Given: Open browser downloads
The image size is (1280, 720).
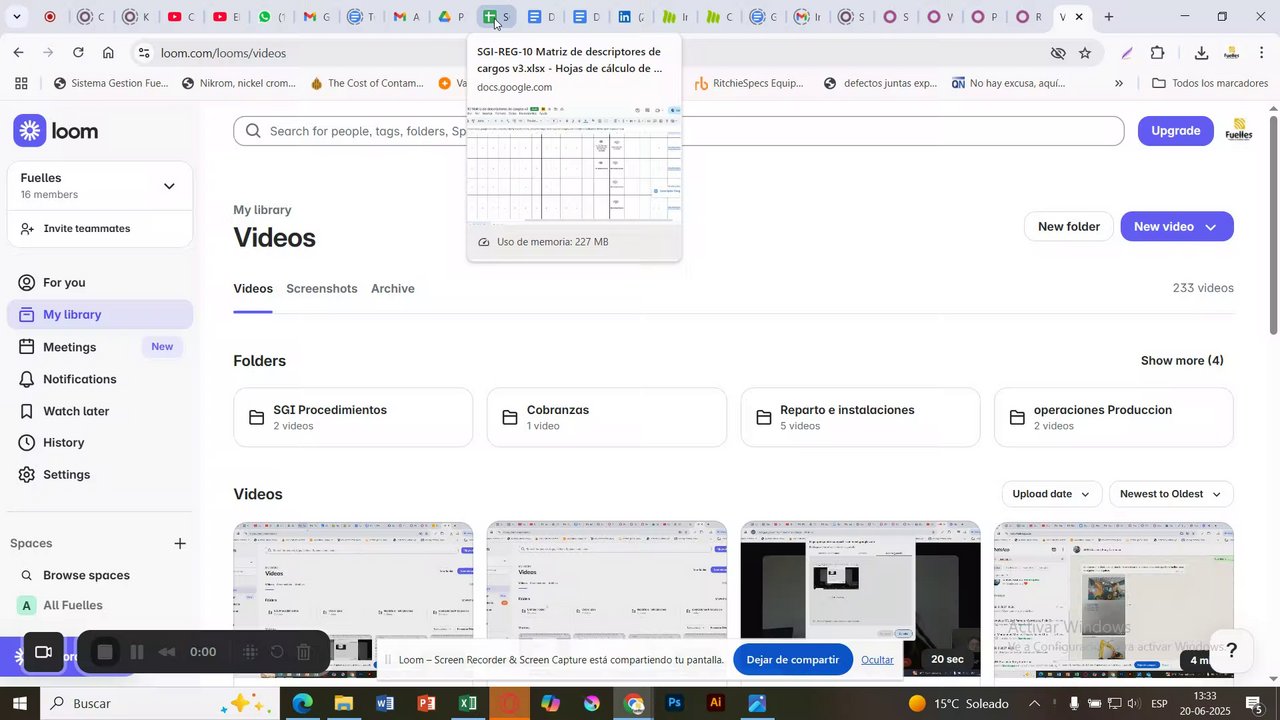Looking at the screenshot, I should click(1201, 53).
